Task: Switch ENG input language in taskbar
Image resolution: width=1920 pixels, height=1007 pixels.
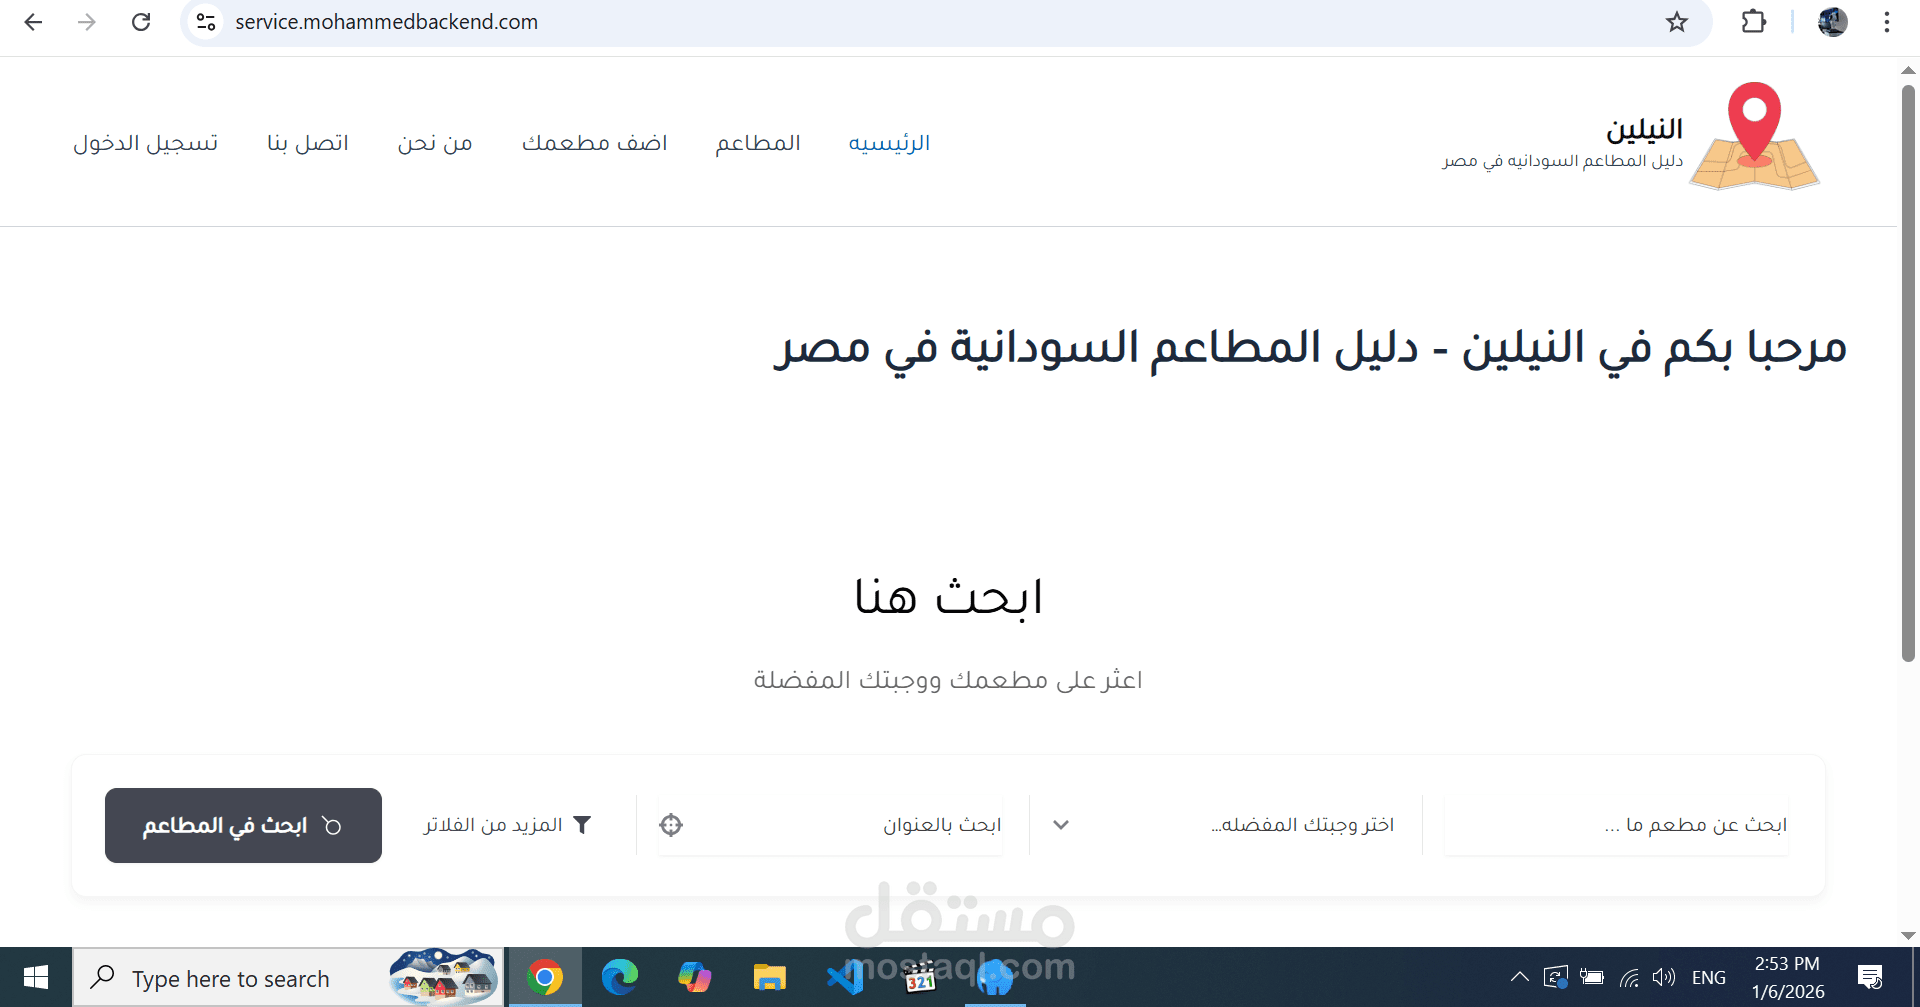Action: tap(1709, 977)
